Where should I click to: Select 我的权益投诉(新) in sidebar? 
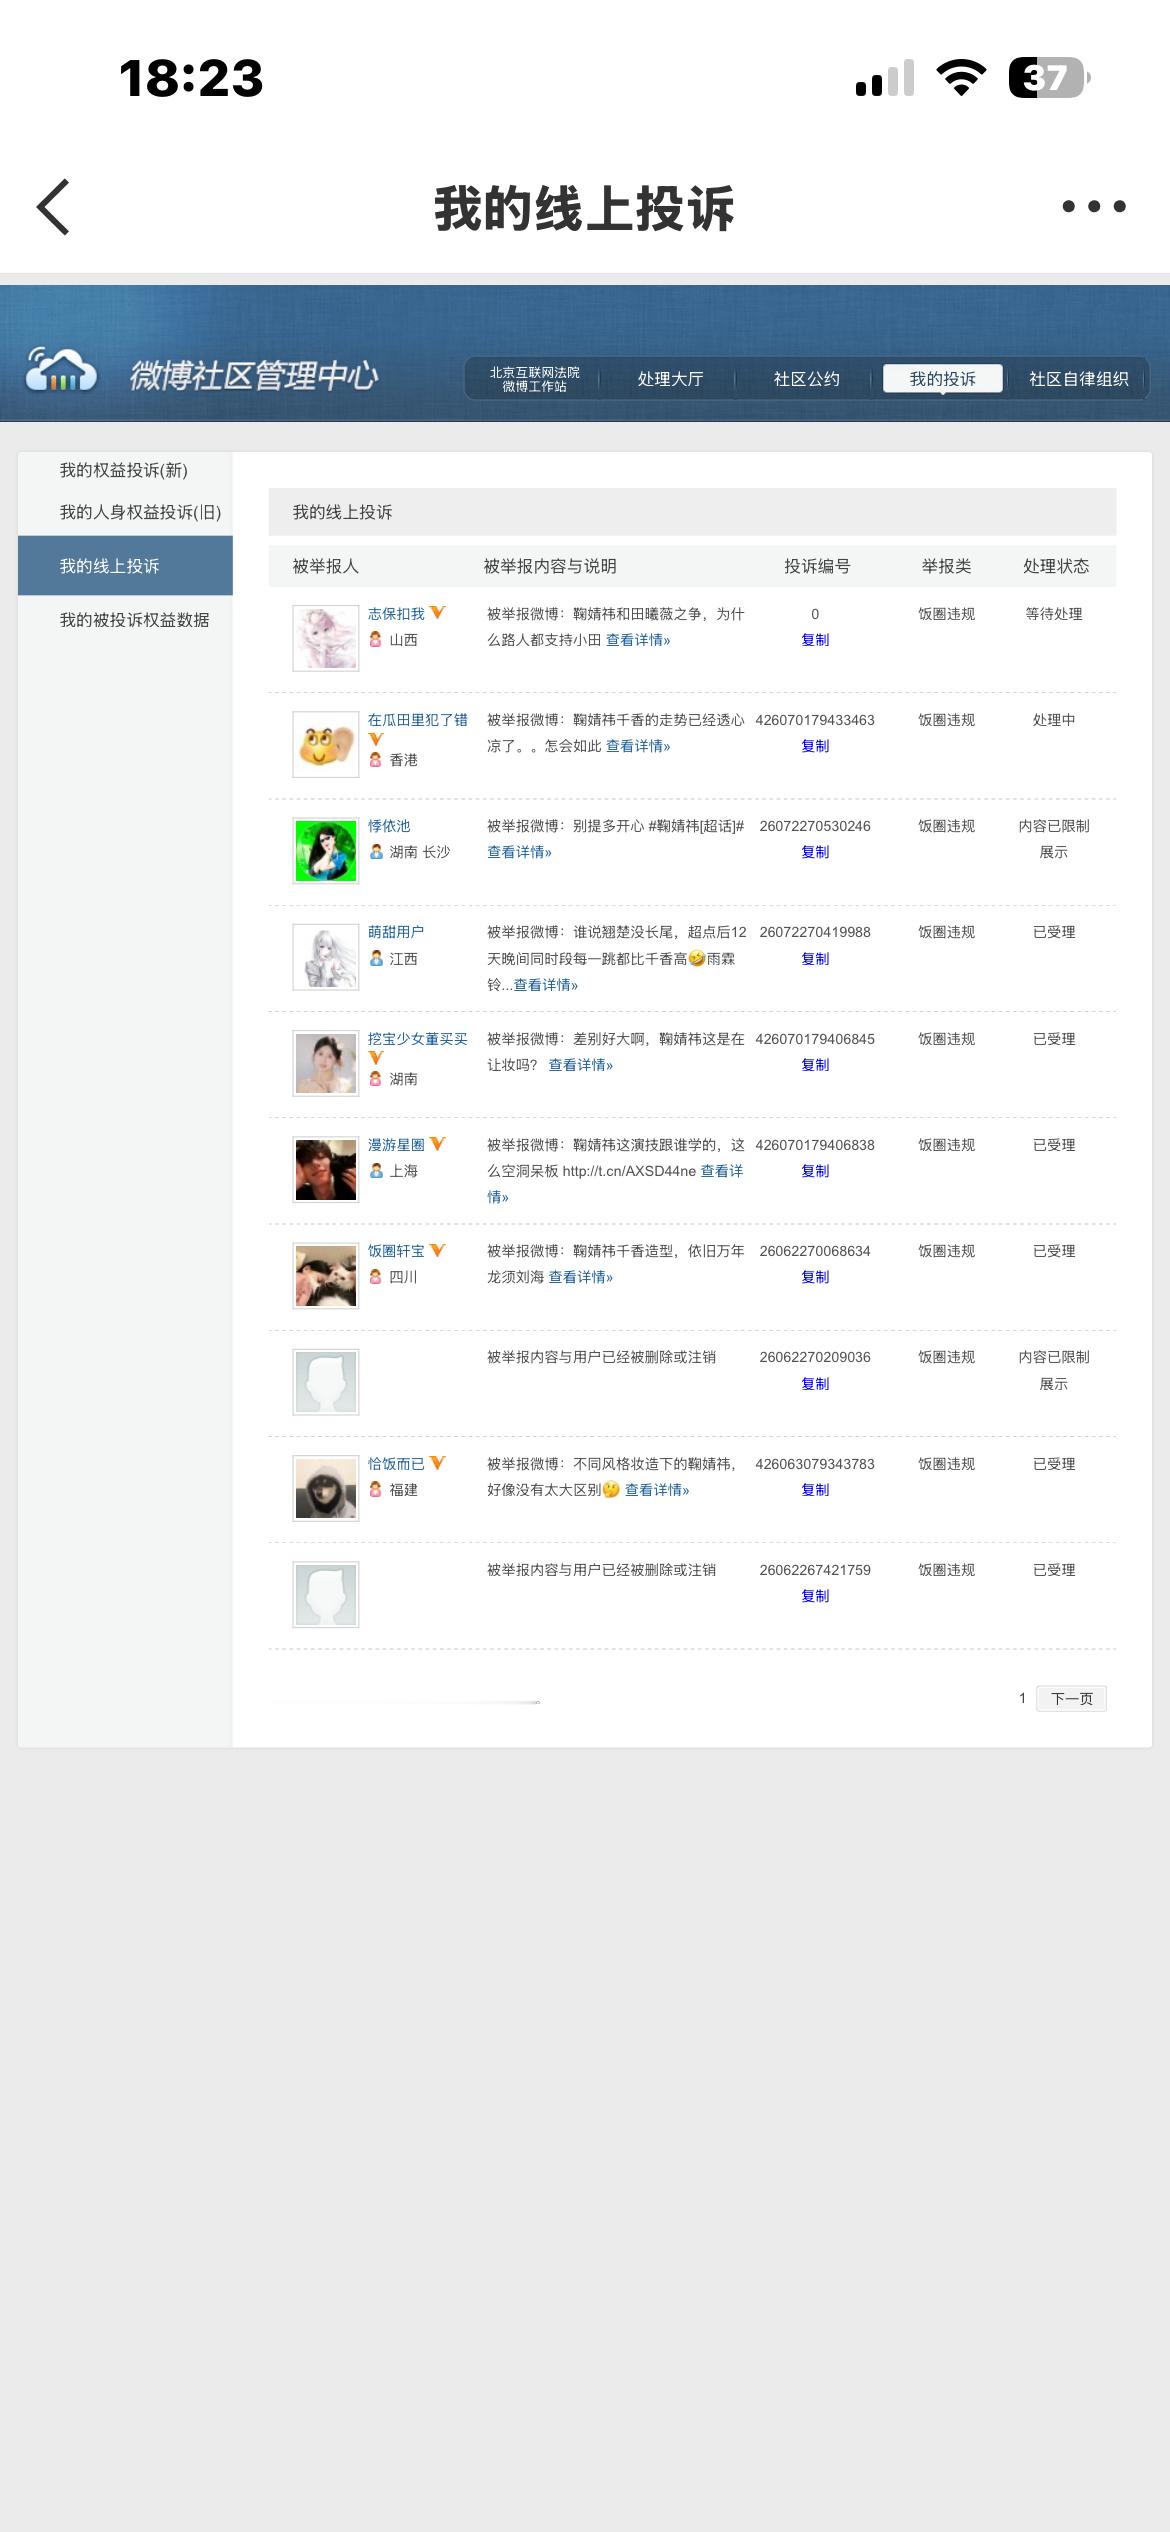tap(123, 470)
